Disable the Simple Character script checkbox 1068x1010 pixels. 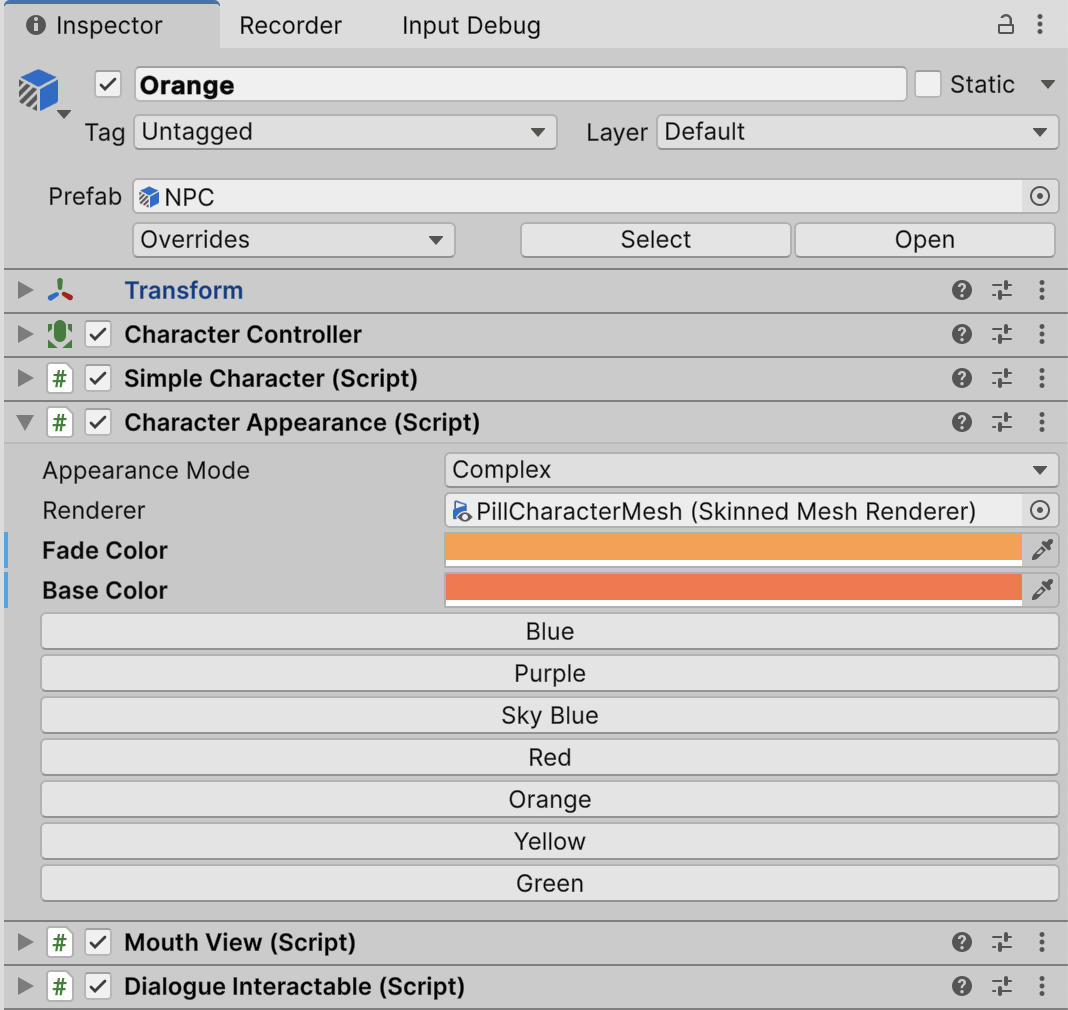pos(98,379)
